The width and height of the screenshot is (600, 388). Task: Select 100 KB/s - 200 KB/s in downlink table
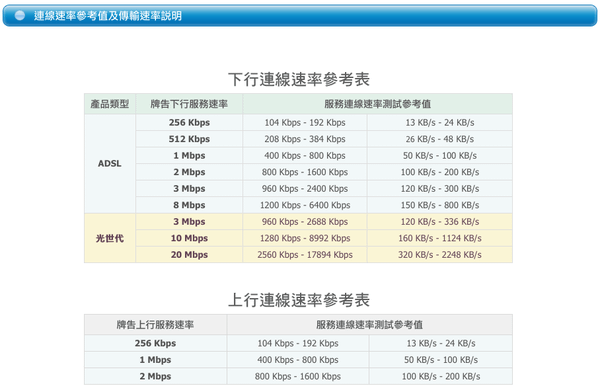coord(440,172)
